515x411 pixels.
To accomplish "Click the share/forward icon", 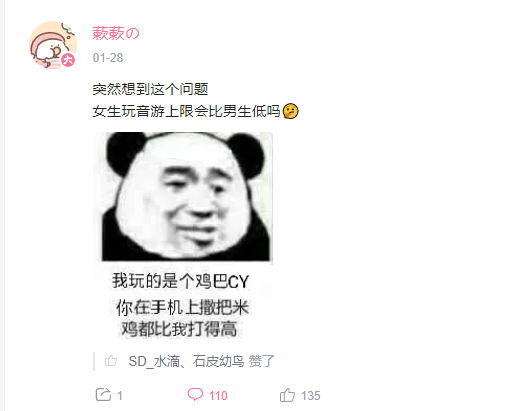I will pos(103,395).
